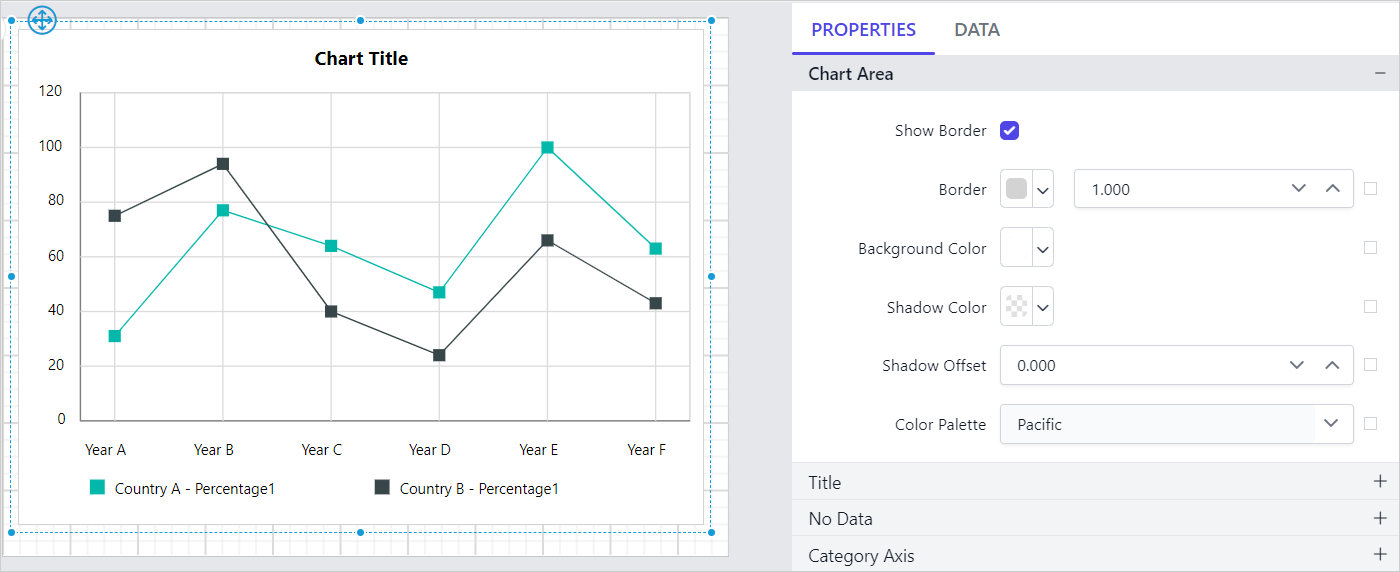Toggle the small checkbox beside Color Palette

point(1370,424)
